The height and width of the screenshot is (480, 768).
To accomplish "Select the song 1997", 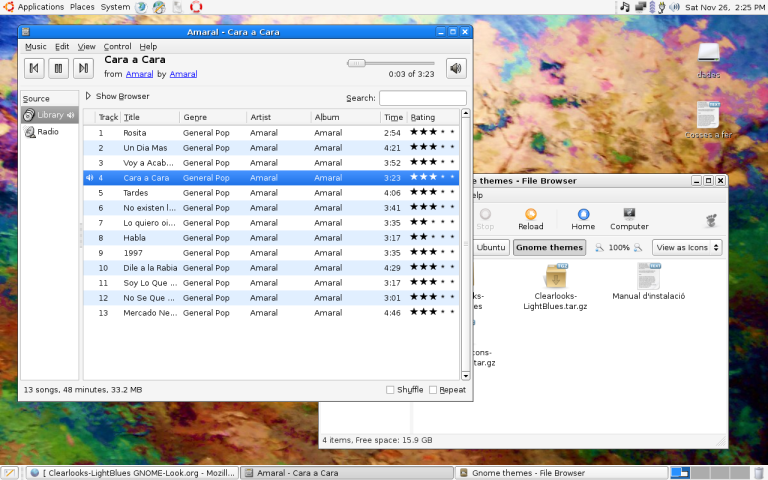I will point(271,253).
